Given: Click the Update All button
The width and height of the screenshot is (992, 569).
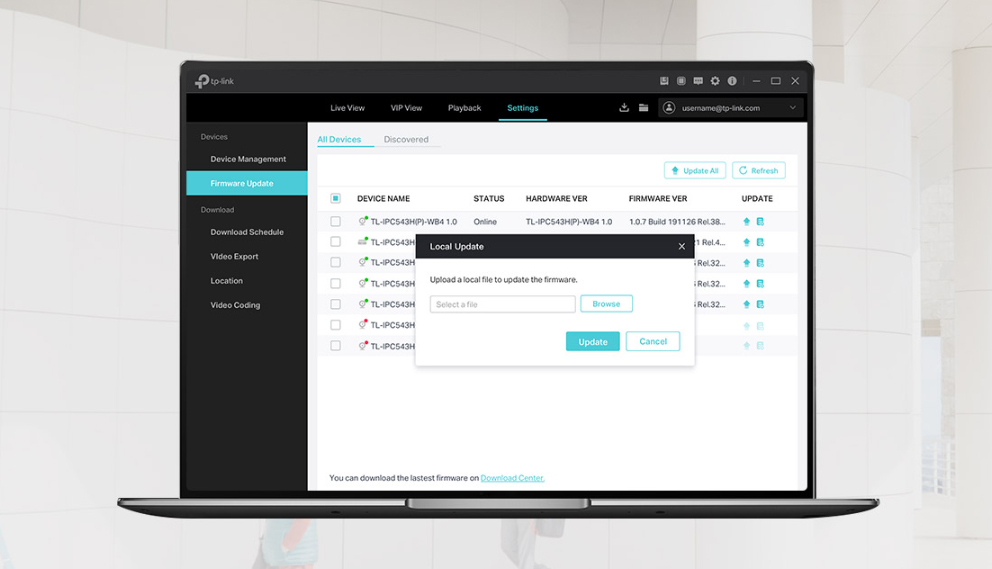Looking at the screenshot, I should 695,170.
